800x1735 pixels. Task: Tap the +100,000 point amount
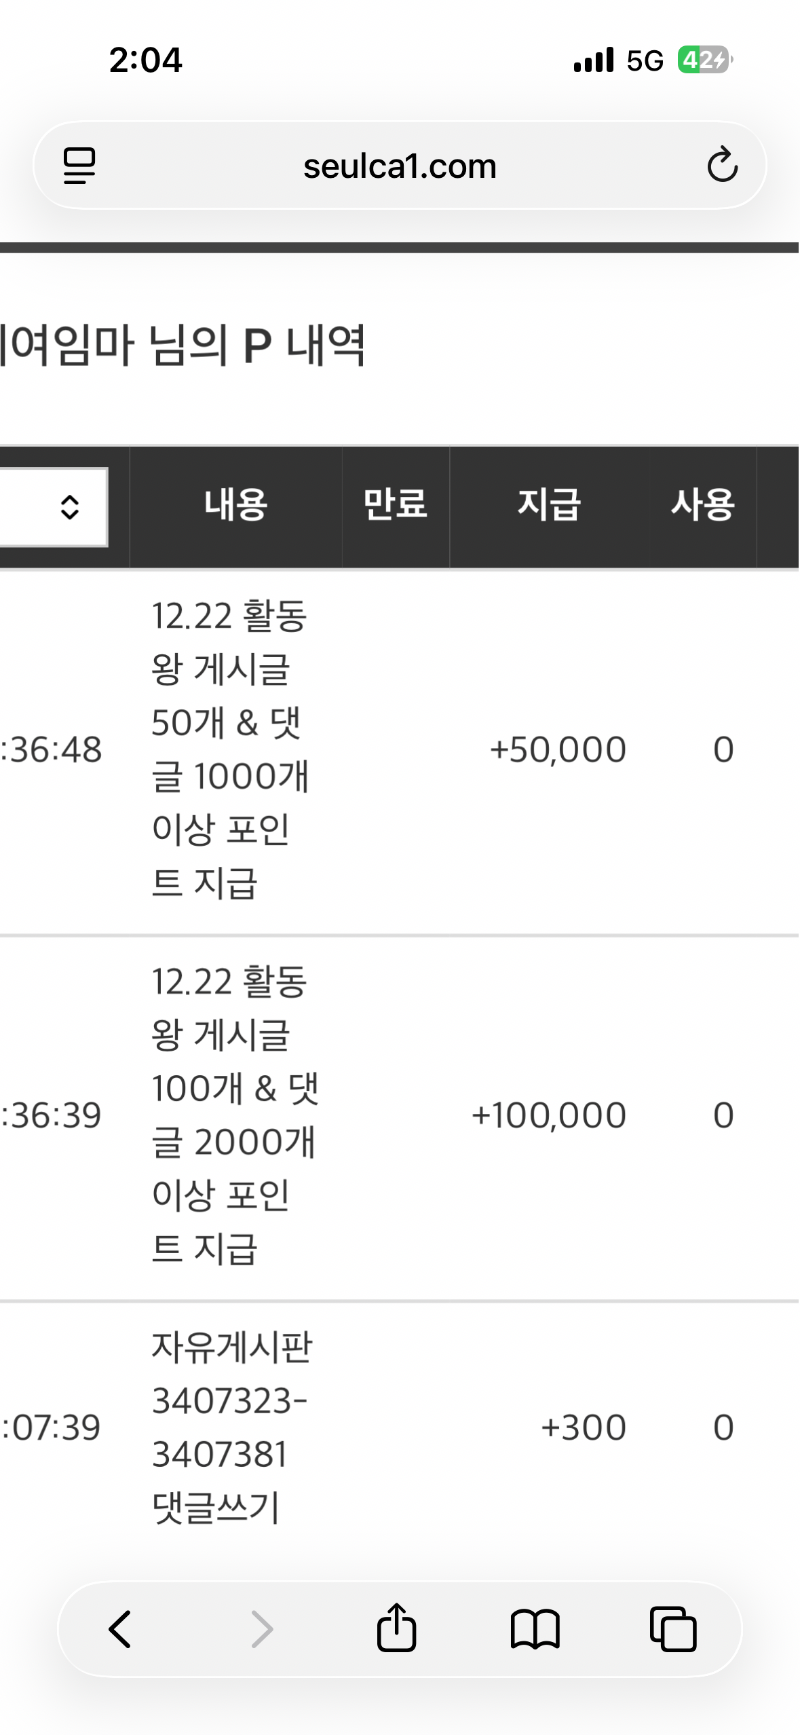tap(549, 1115)
